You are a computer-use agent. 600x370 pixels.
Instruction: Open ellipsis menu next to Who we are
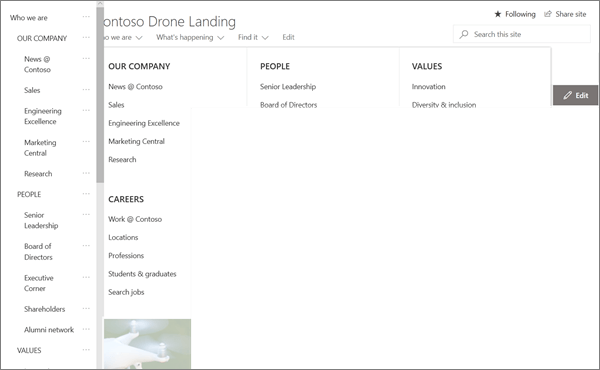point(86,17)
